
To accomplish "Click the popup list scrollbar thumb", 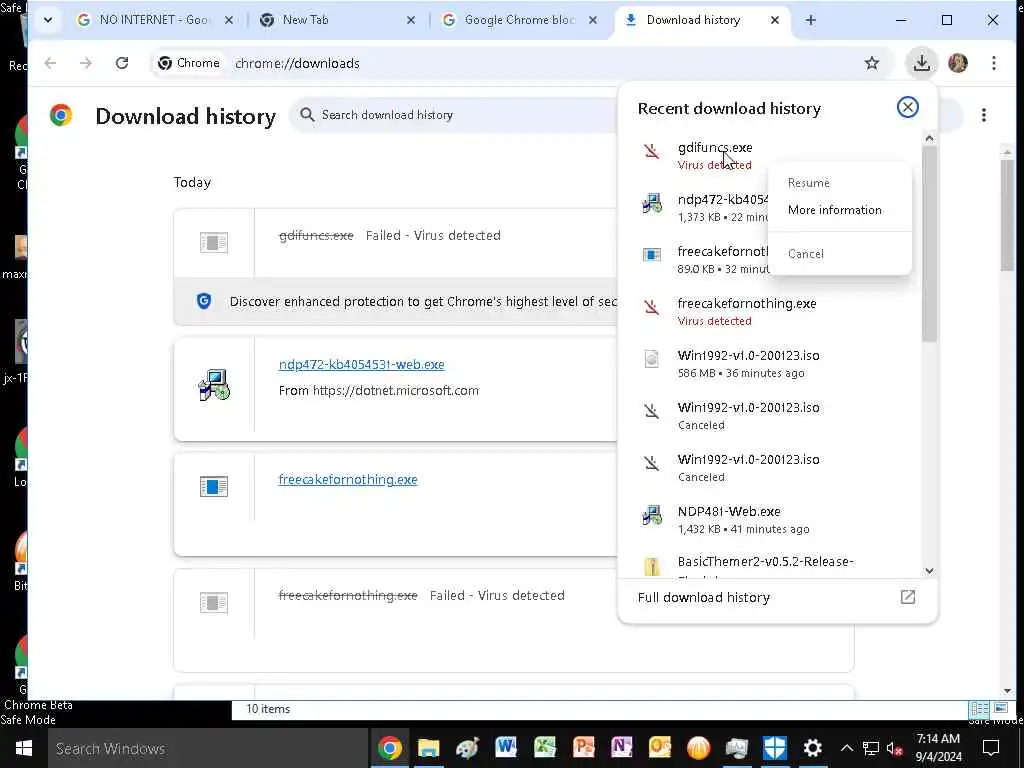I will tap(929, 243).
